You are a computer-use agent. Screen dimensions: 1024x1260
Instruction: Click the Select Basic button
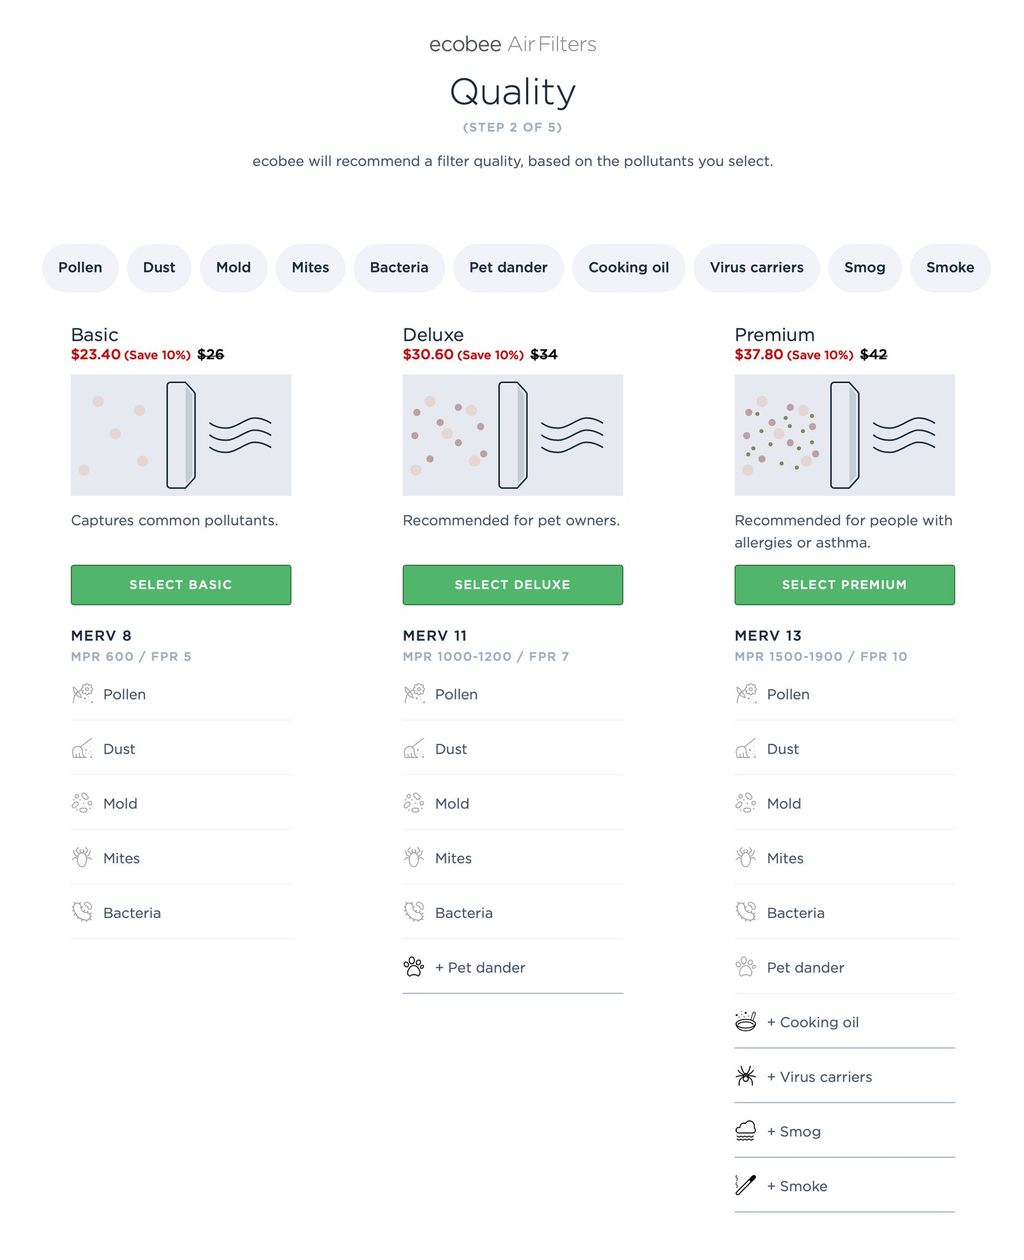[180, 584]
